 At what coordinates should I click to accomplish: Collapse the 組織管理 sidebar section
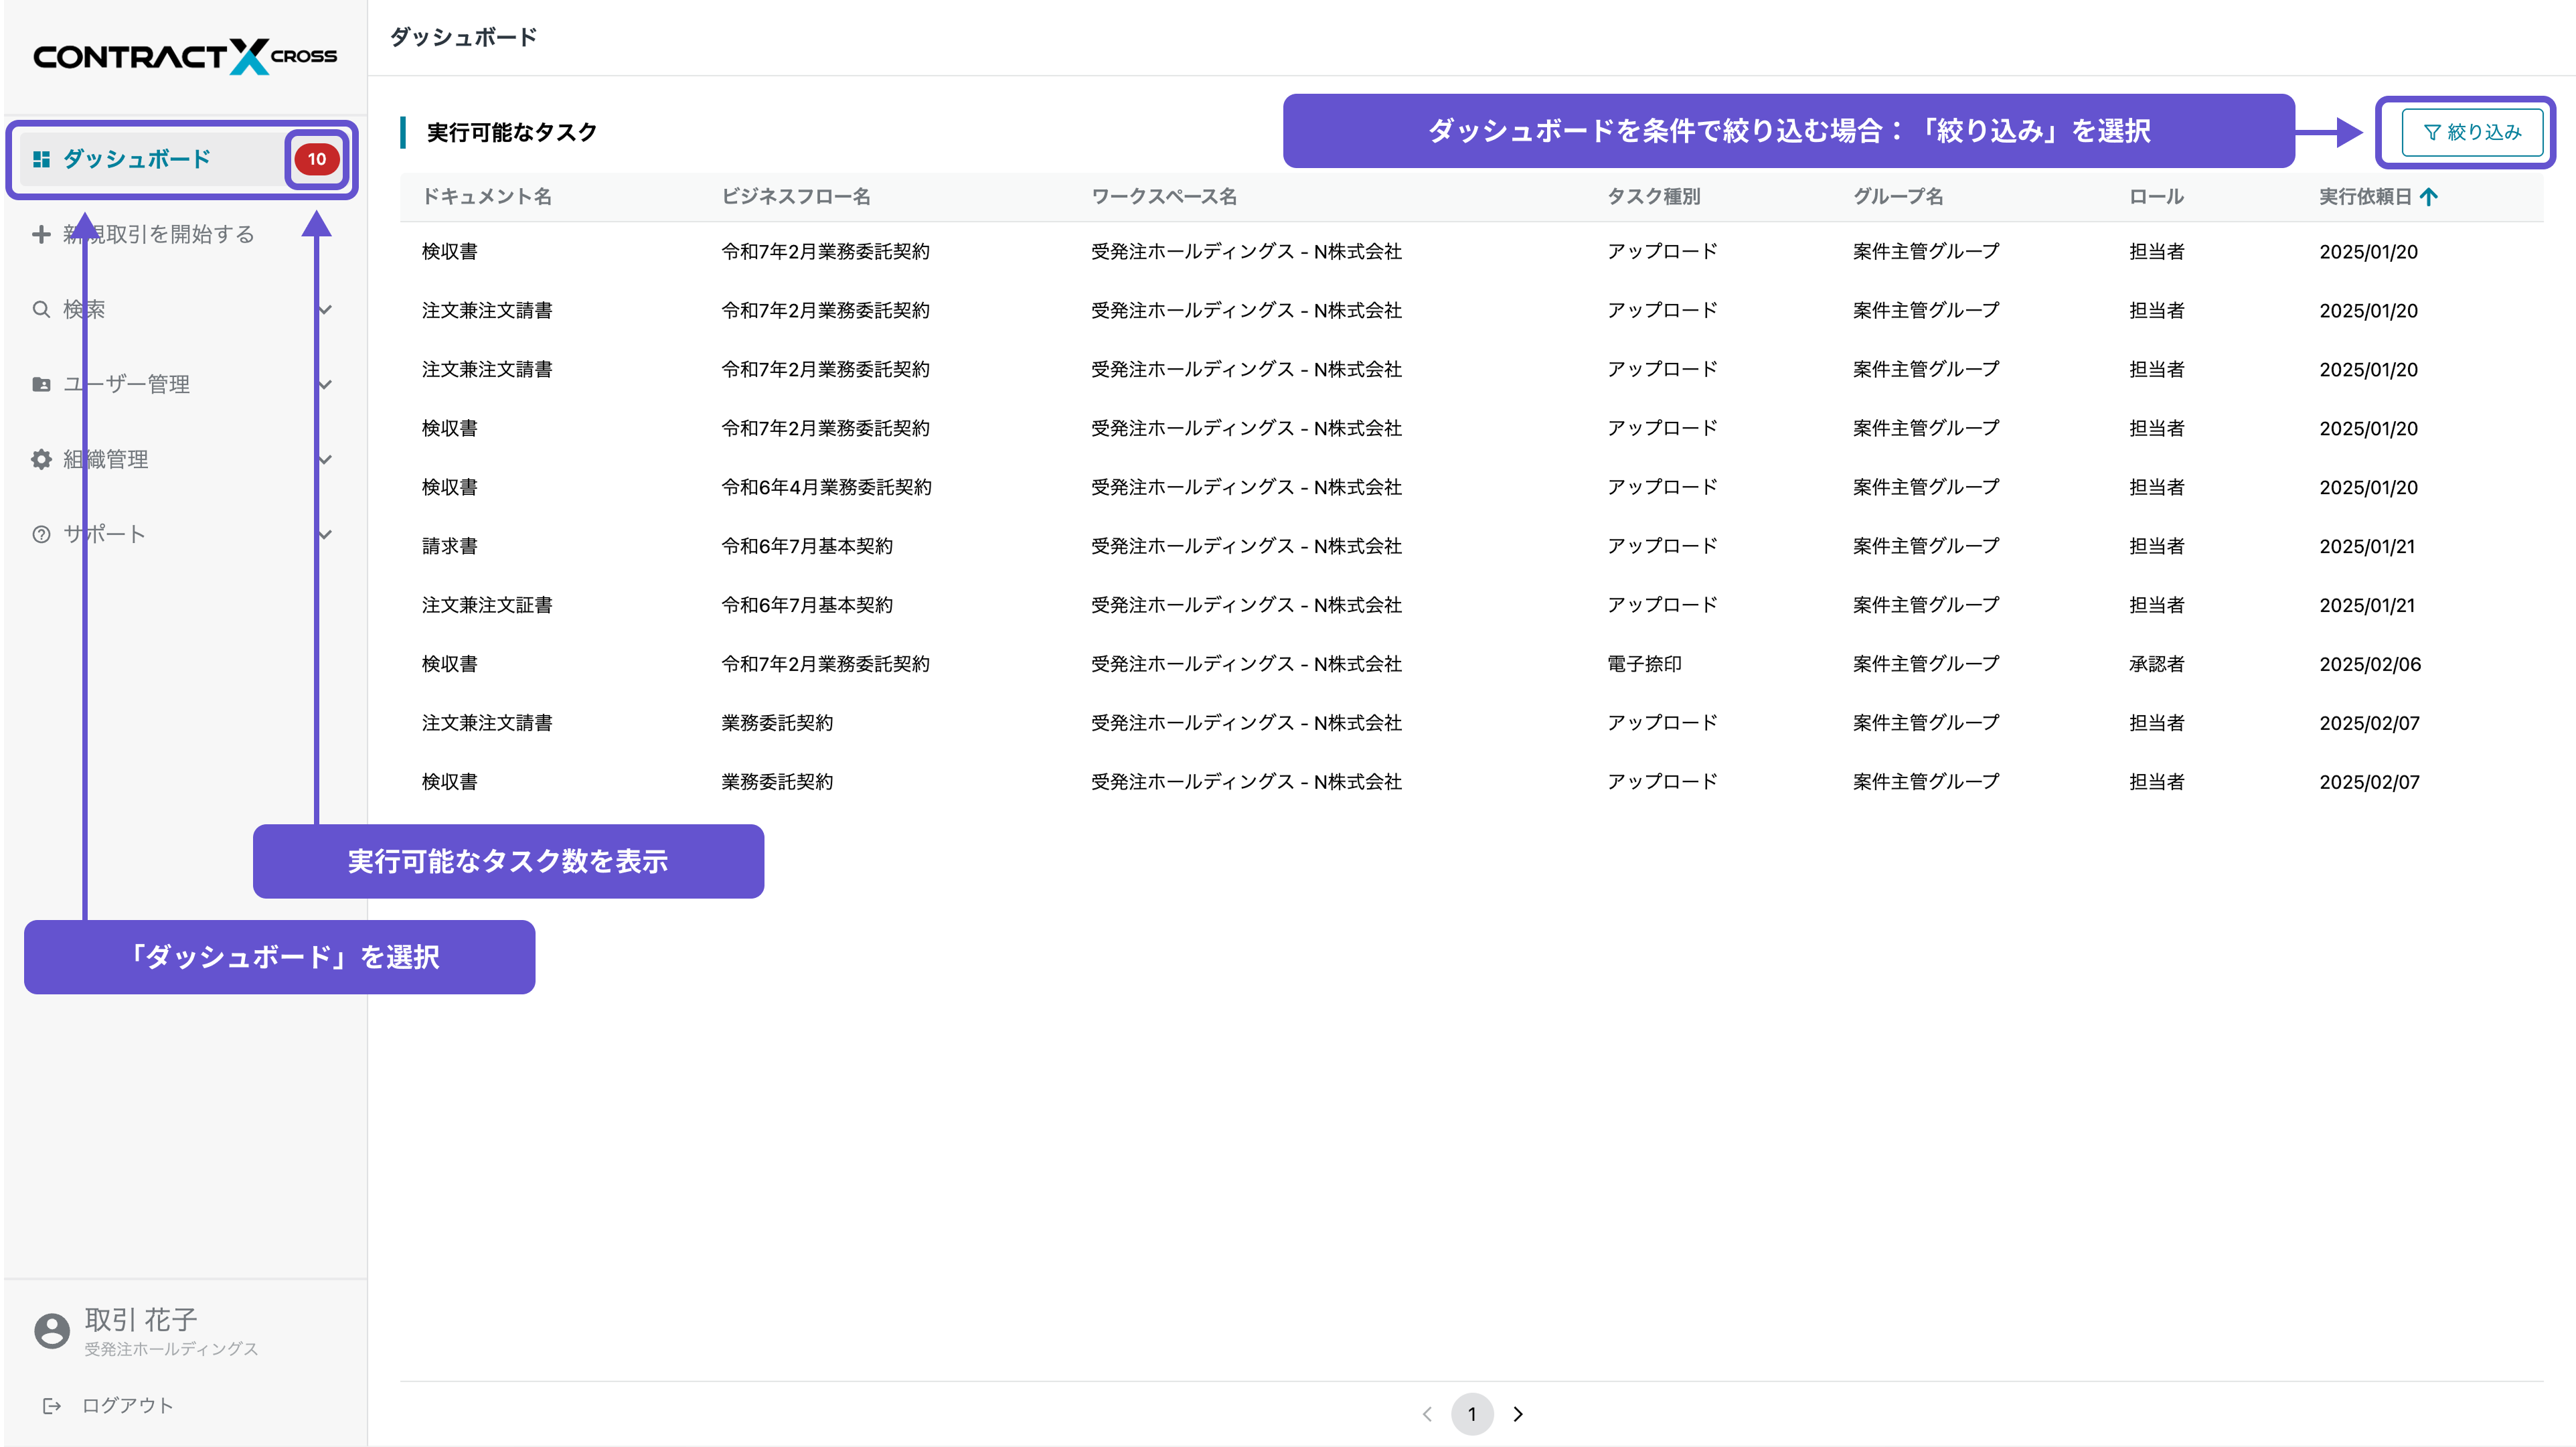(x=325, y=459)
